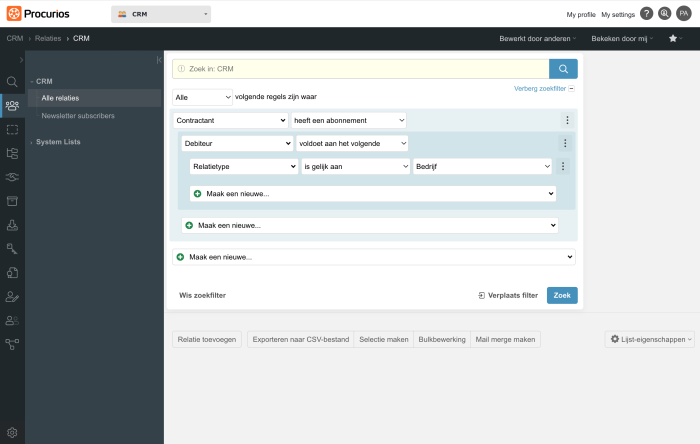Click Exporteren naar CSV-bestand button
Viewport: 700px width, 444px height.
(300, 340)
